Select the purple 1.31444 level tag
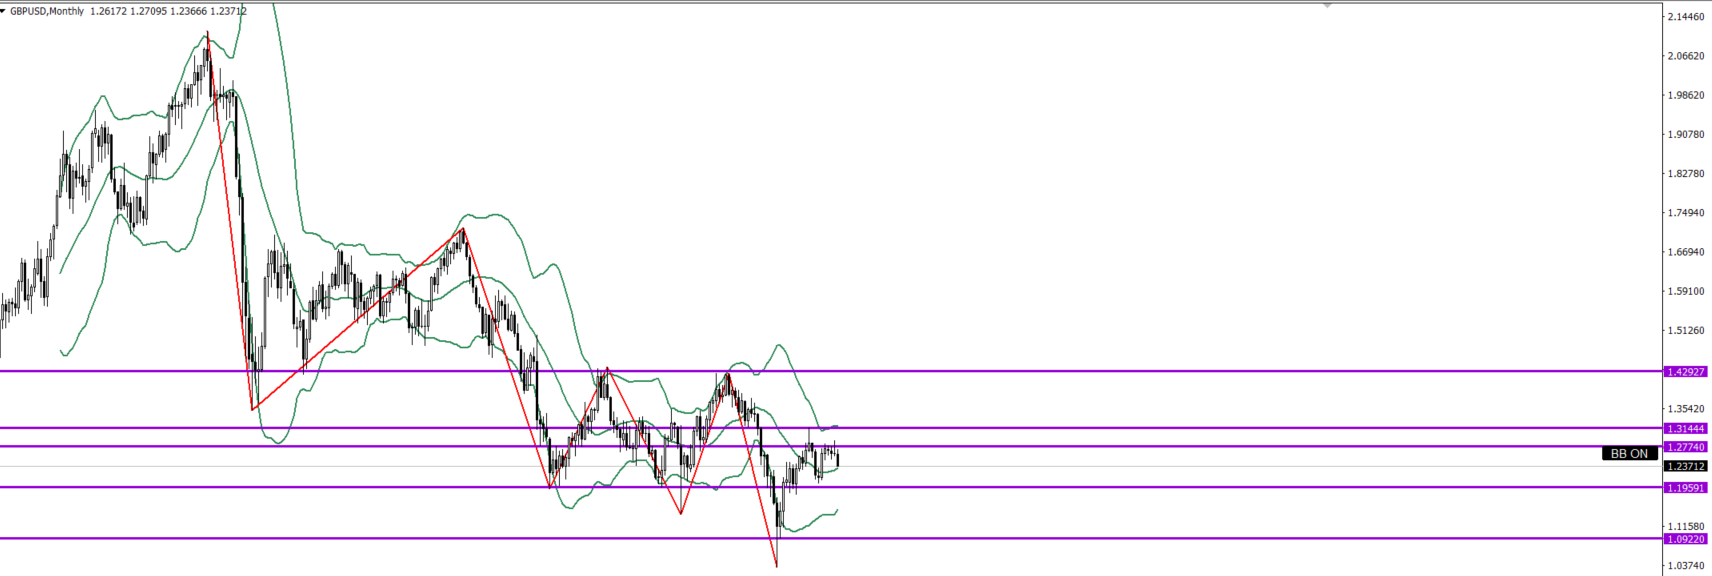The height and width of the screenshot is (576, 1712). coord(1685,429)
